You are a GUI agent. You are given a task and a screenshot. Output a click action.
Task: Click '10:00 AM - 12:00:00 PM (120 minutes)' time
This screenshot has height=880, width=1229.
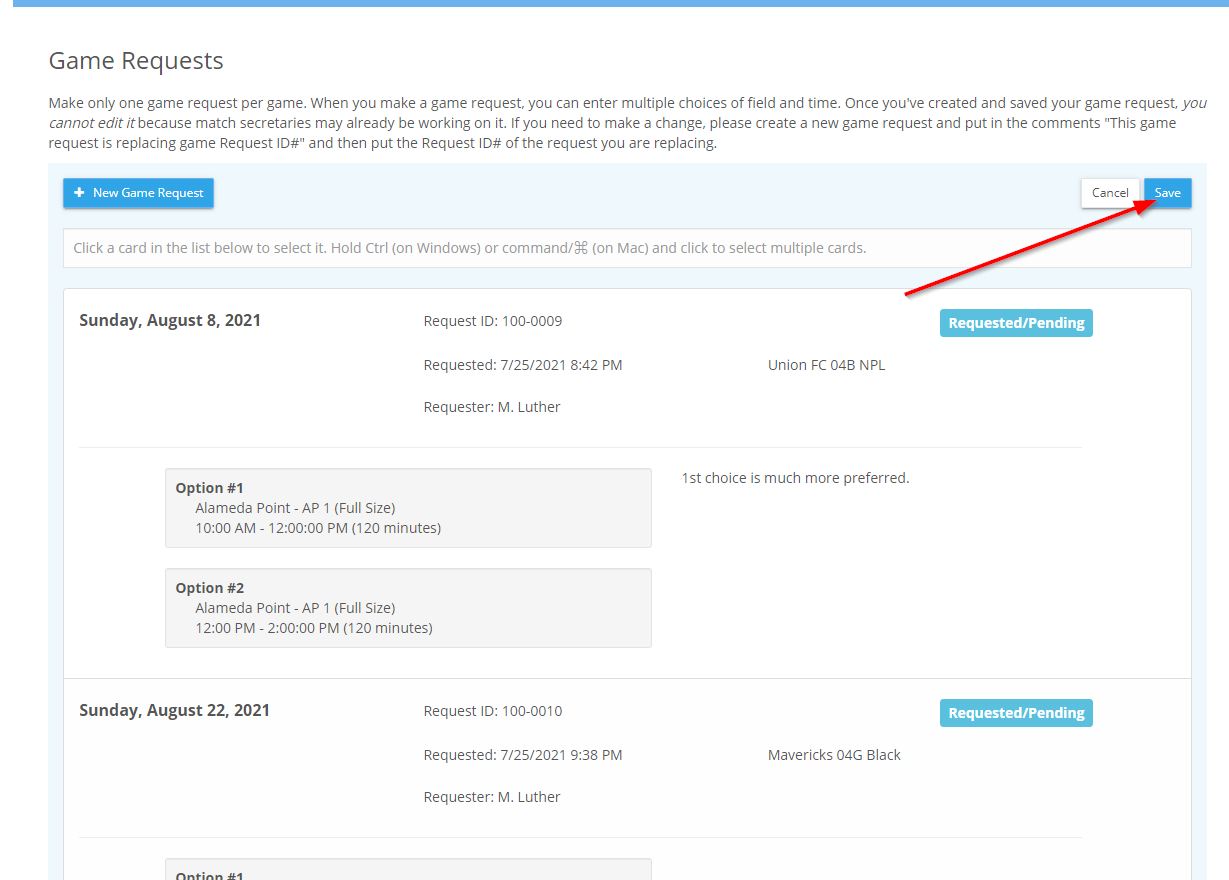coord(318,528)
